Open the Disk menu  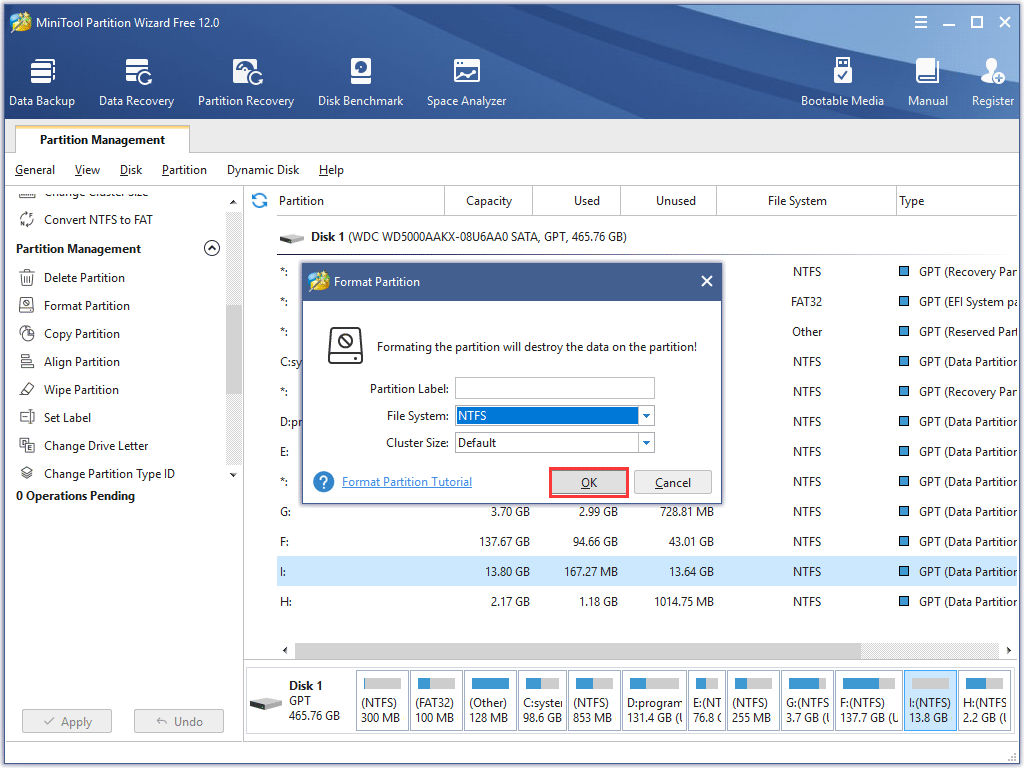tap(131, 170)
